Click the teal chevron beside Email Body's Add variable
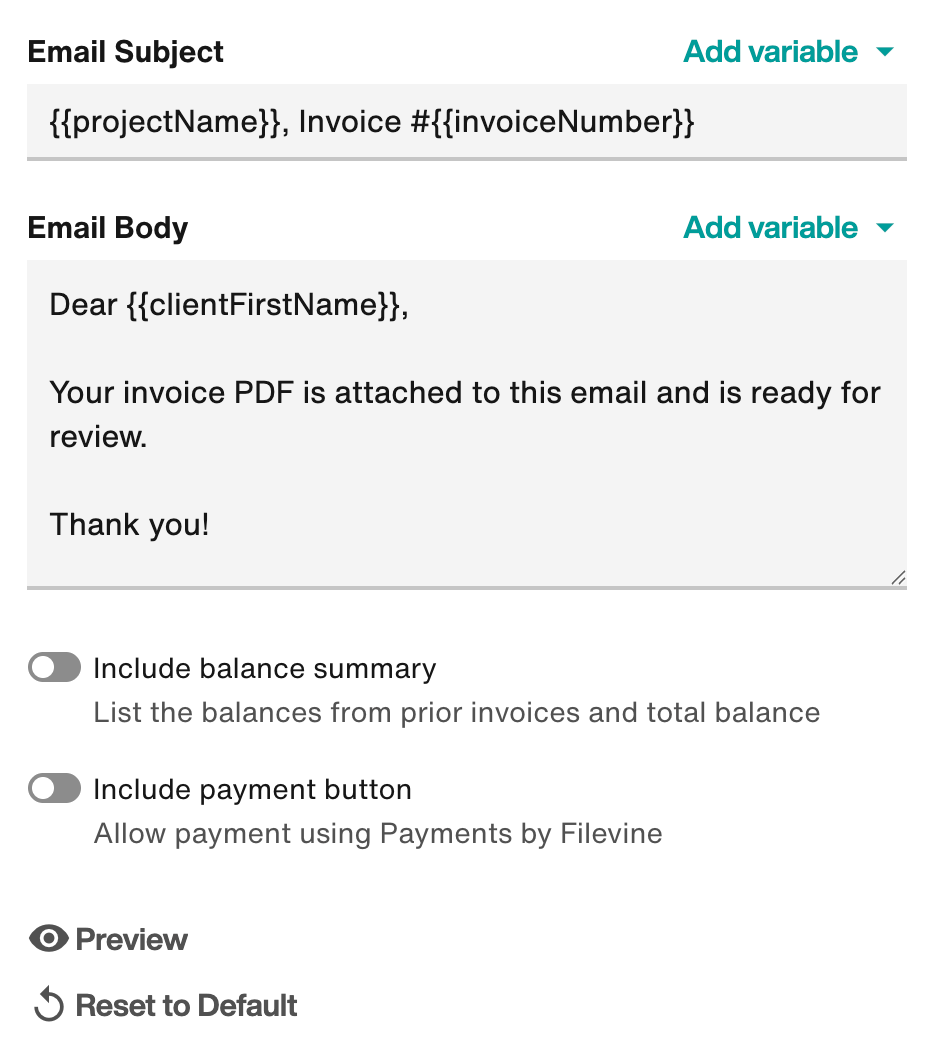The width and height of the screenshot is (936, 1045). tap(886, 228)
